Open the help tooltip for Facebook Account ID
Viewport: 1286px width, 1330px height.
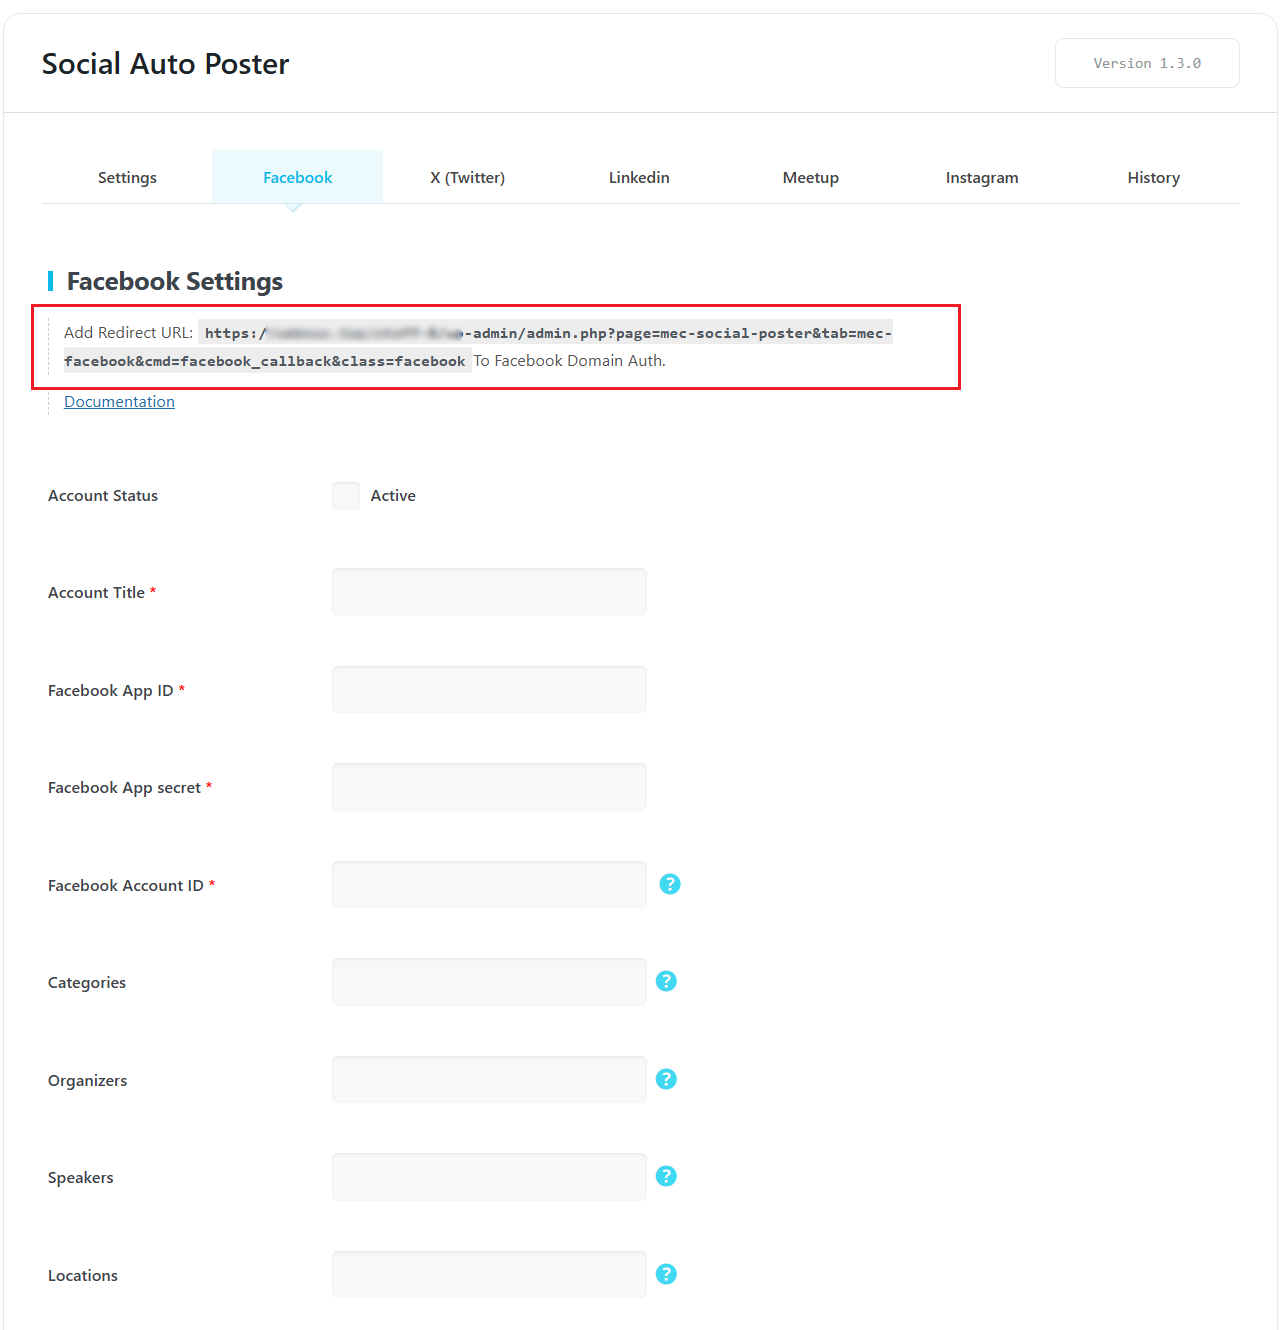pos(669,884)
